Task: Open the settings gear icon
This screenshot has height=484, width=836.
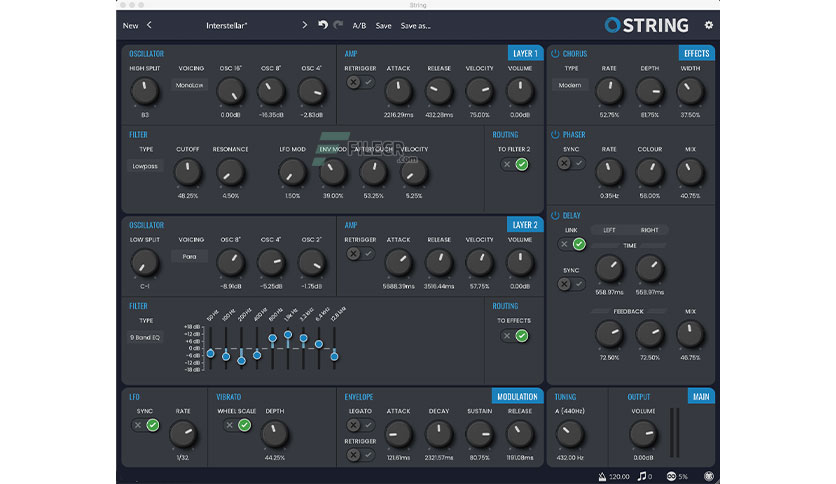Action: pos(709,25)
